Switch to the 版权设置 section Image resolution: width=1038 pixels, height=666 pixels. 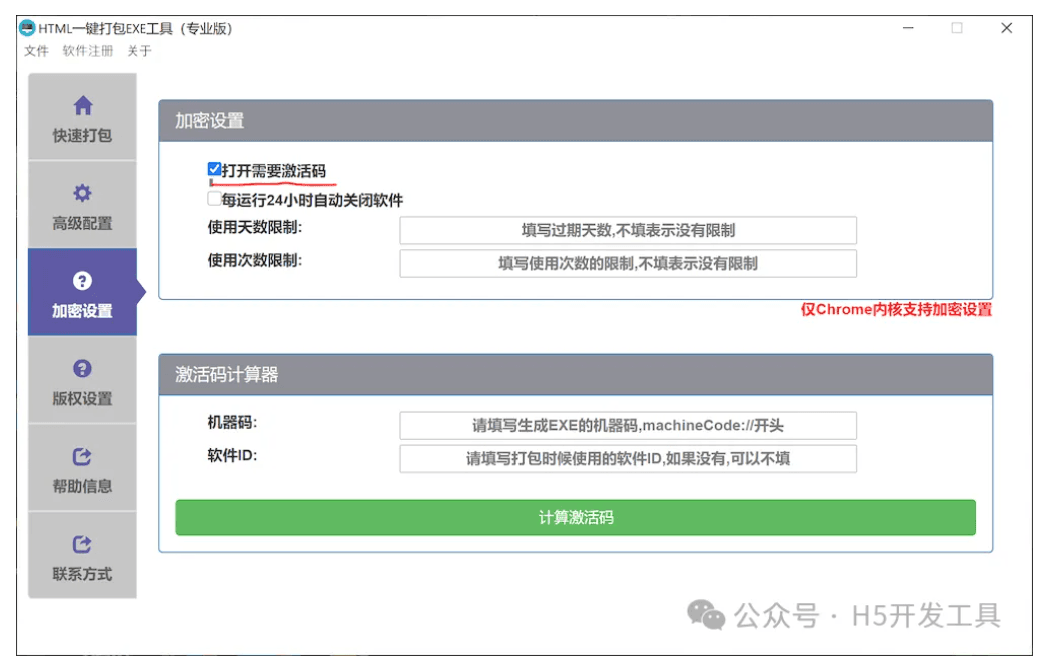[83, 384]
